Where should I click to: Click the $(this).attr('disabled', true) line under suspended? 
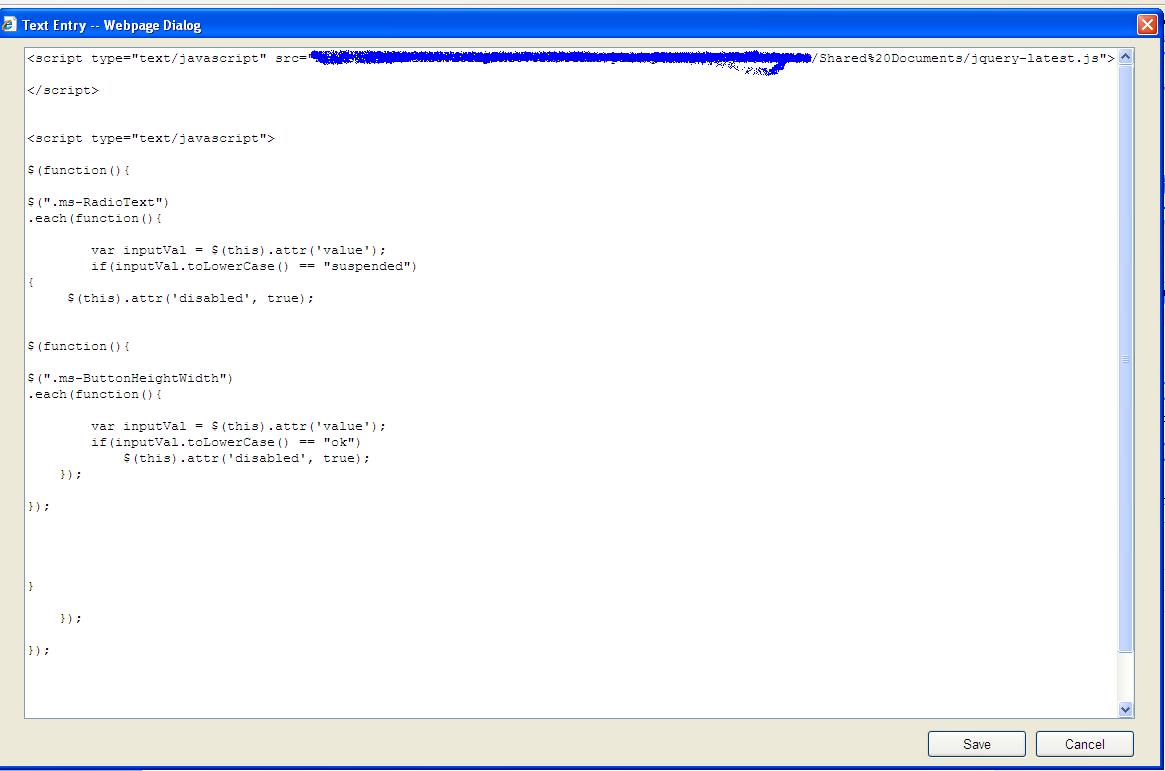click(190, 298)
